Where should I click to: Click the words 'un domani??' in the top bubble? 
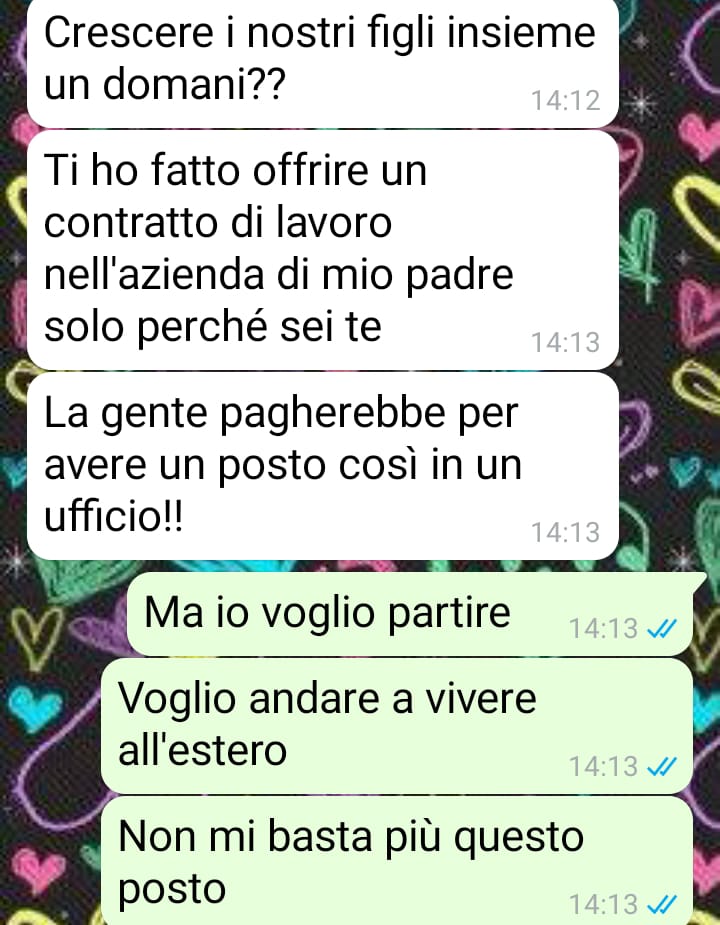pos(165,84)
